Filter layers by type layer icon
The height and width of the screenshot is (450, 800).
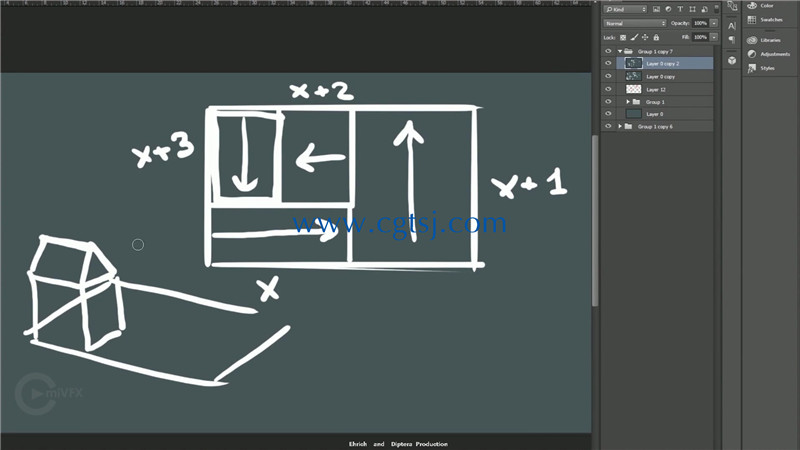coord(680,9)
